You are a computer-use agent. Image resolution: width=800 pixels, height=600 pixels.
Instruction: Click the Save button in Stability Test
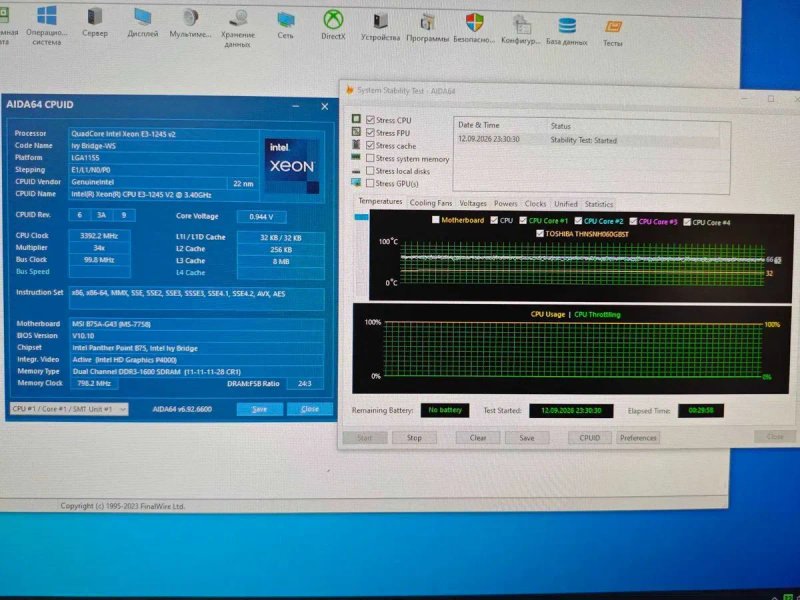[x=527, y=438]
